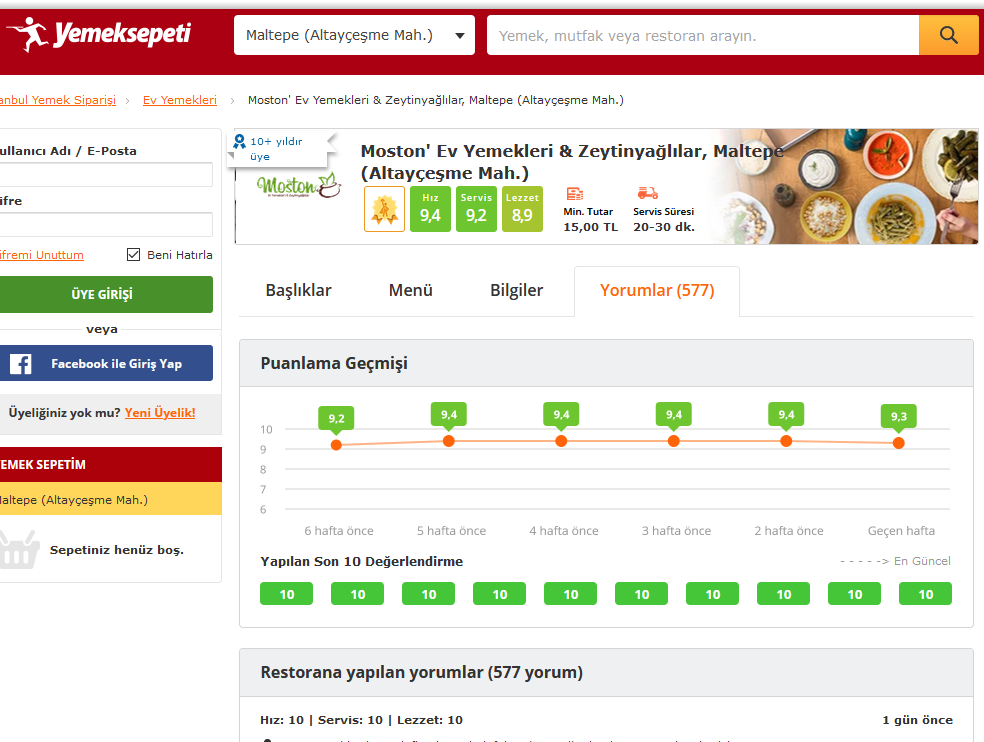Click the 5 hafta önce chart point
Viewport: 984px width, 742px height.
point(449,441)
